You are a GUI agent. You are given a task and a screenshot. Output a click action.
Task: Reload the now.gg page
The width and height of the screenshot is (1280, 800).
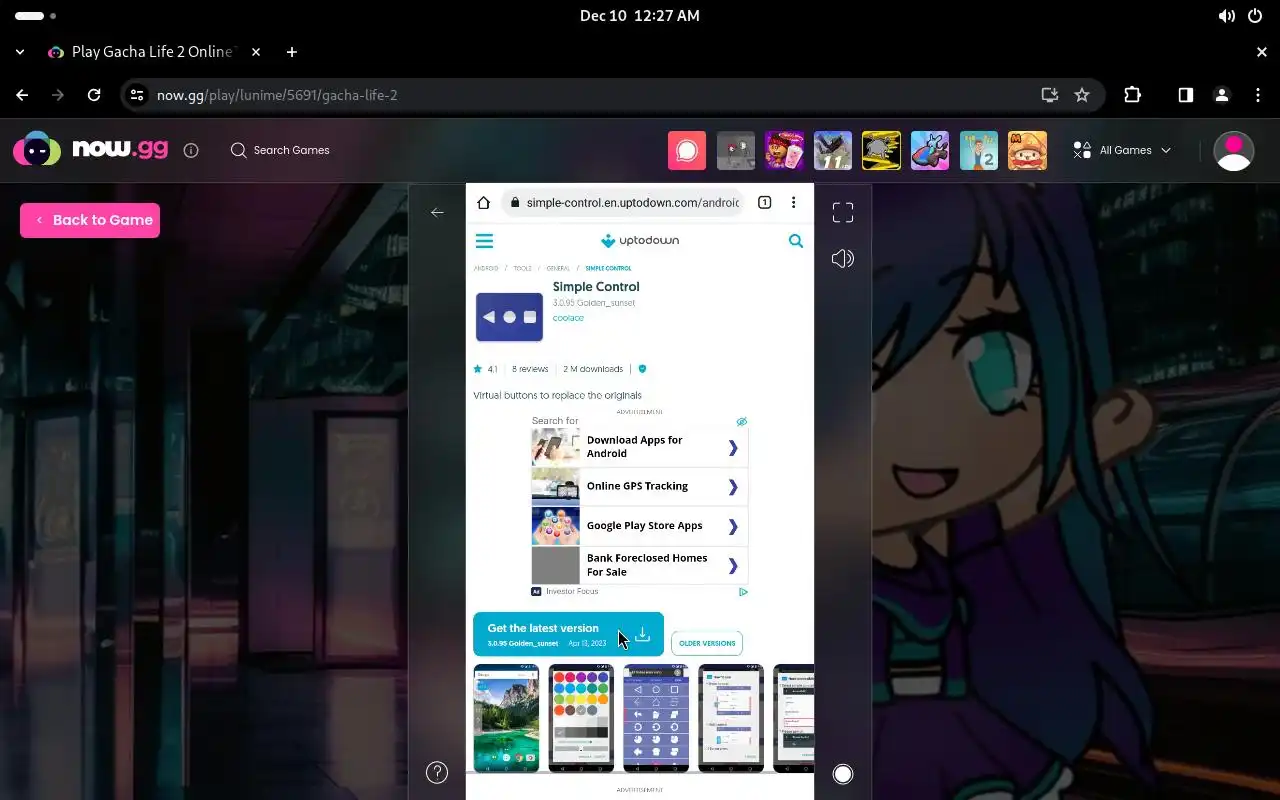pos(94,95)
